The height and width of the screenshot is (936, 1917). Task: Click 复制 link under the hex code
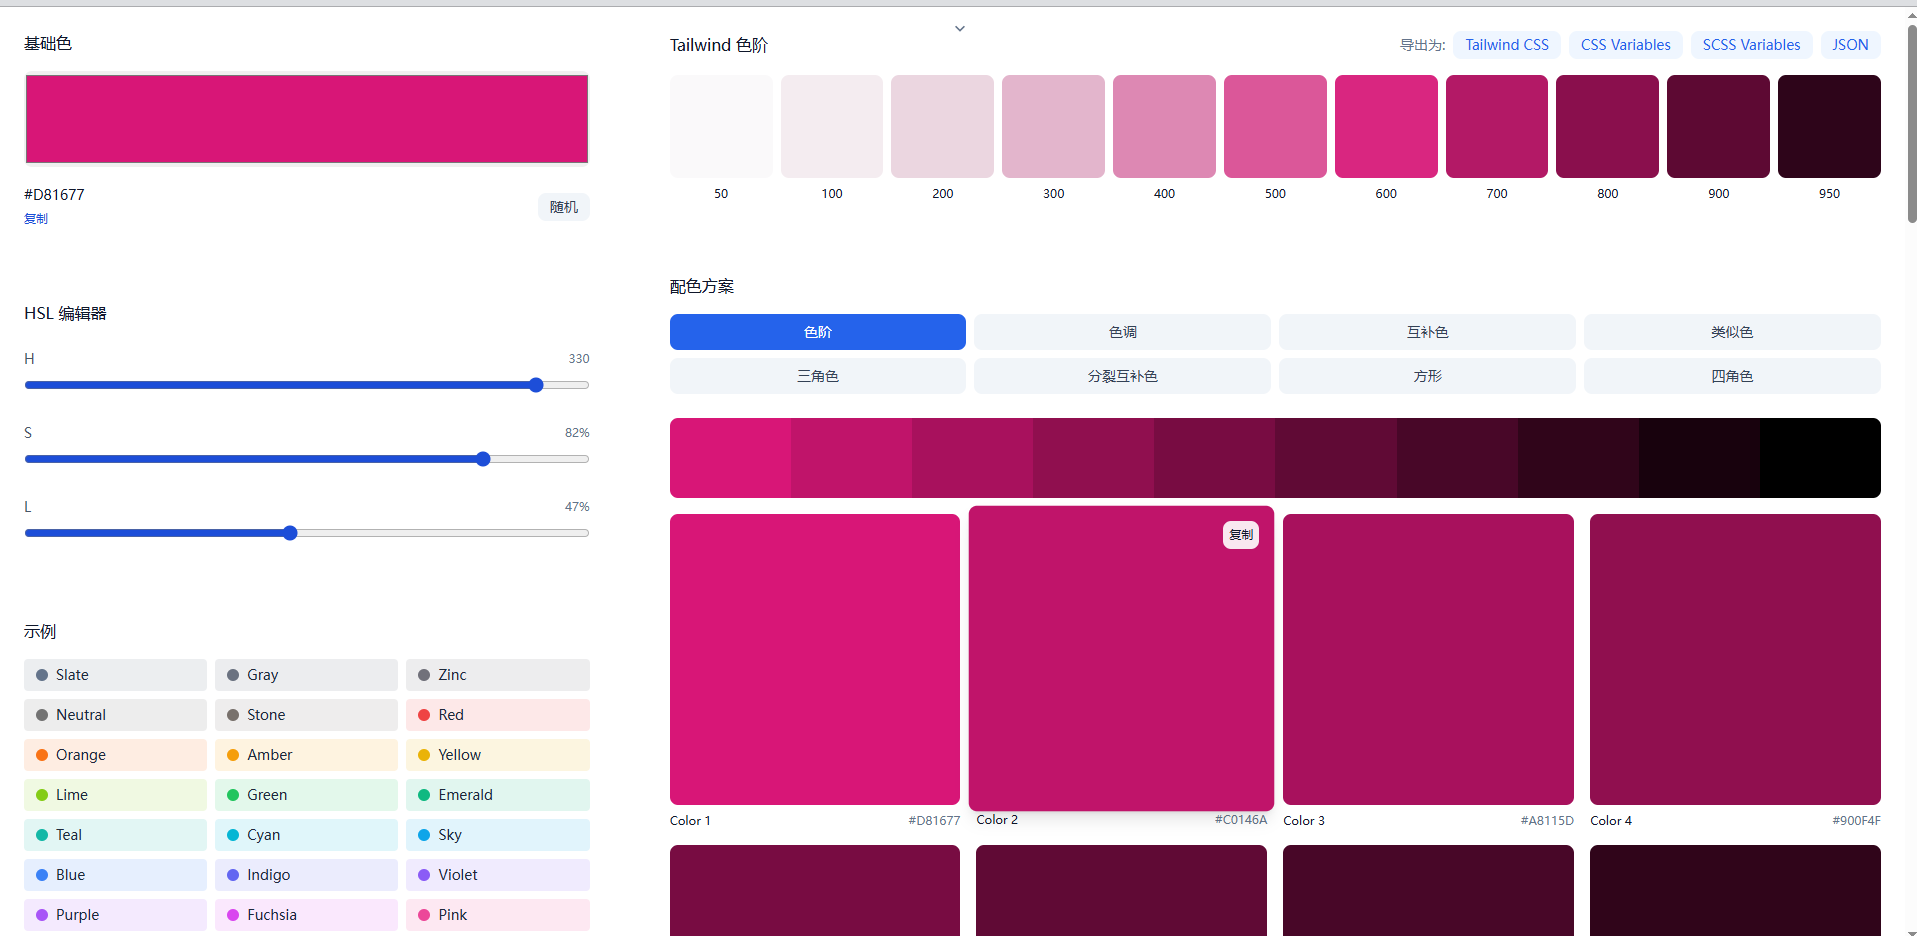(x=36, y=219)
